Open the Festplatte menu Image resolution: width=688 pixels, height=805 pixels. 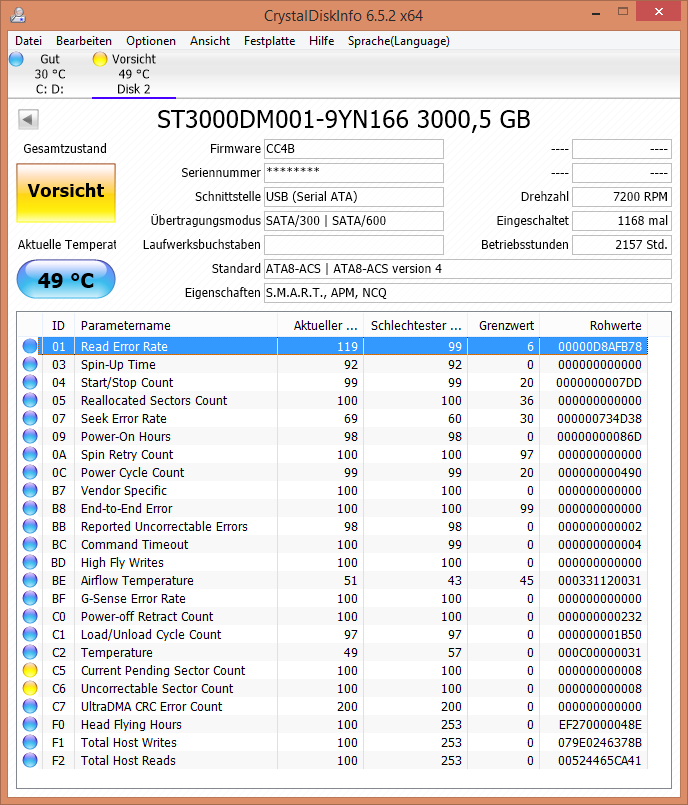pos(270,41)
